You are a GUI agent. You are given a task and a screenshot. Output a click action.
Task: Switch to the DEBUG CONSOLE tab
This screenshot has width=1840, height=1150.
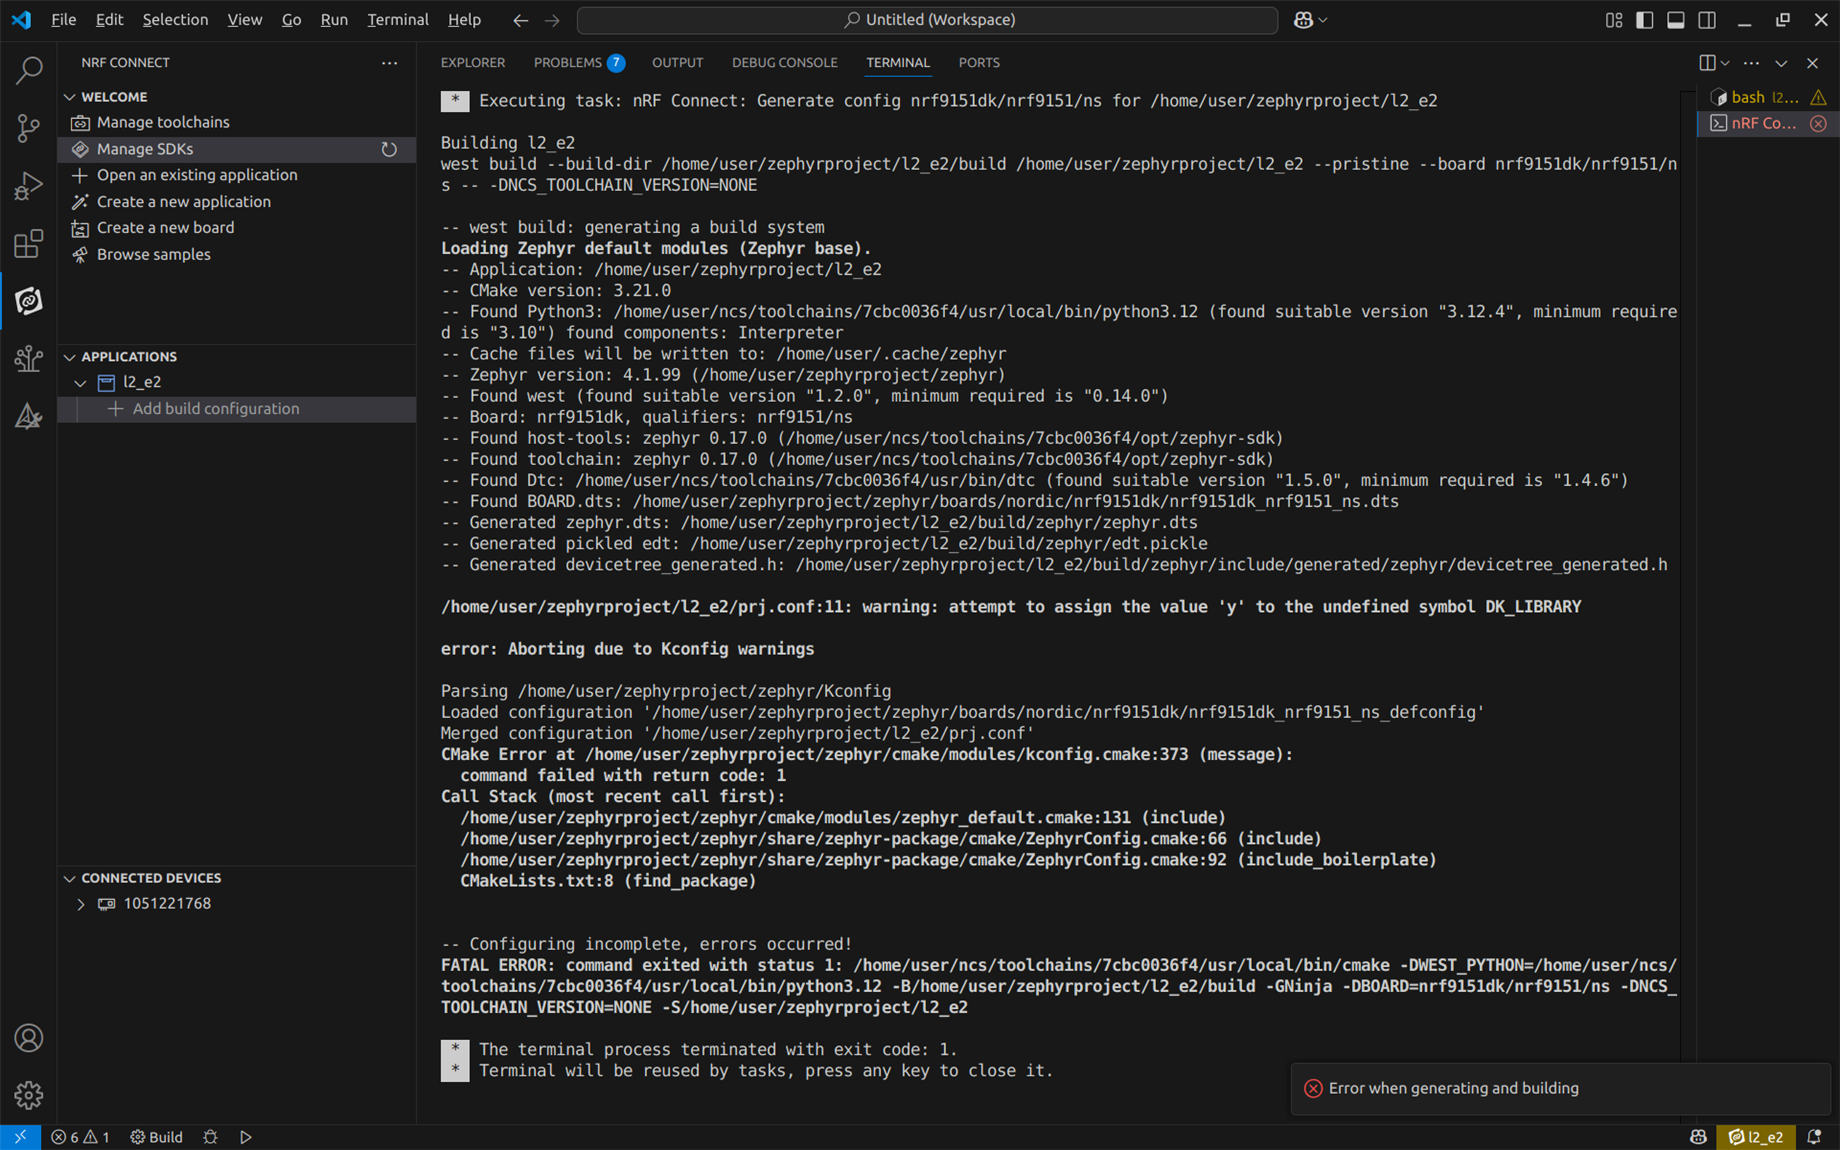pos(784,62)
